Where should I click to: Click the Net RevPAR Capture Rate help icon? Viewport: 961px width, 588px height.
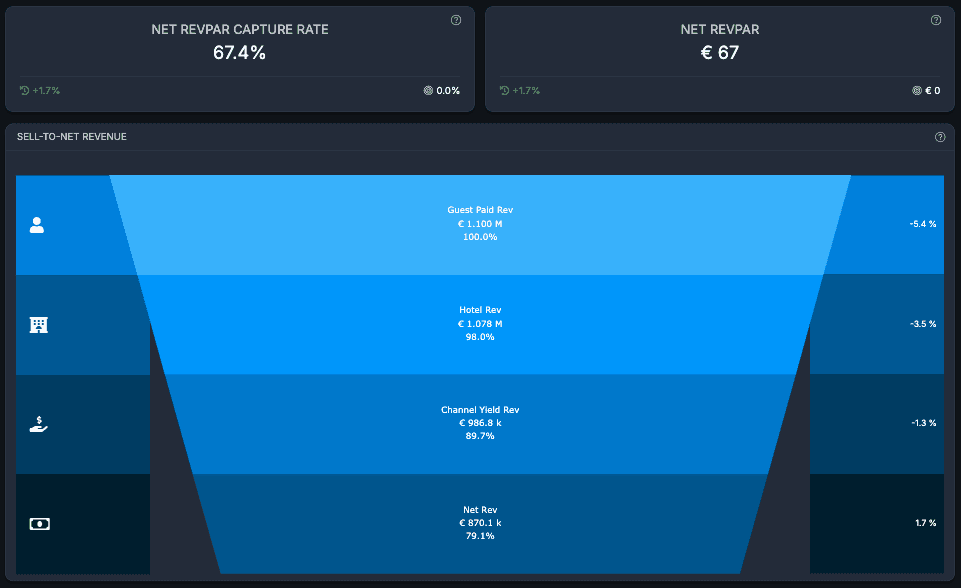coord(456,20)
